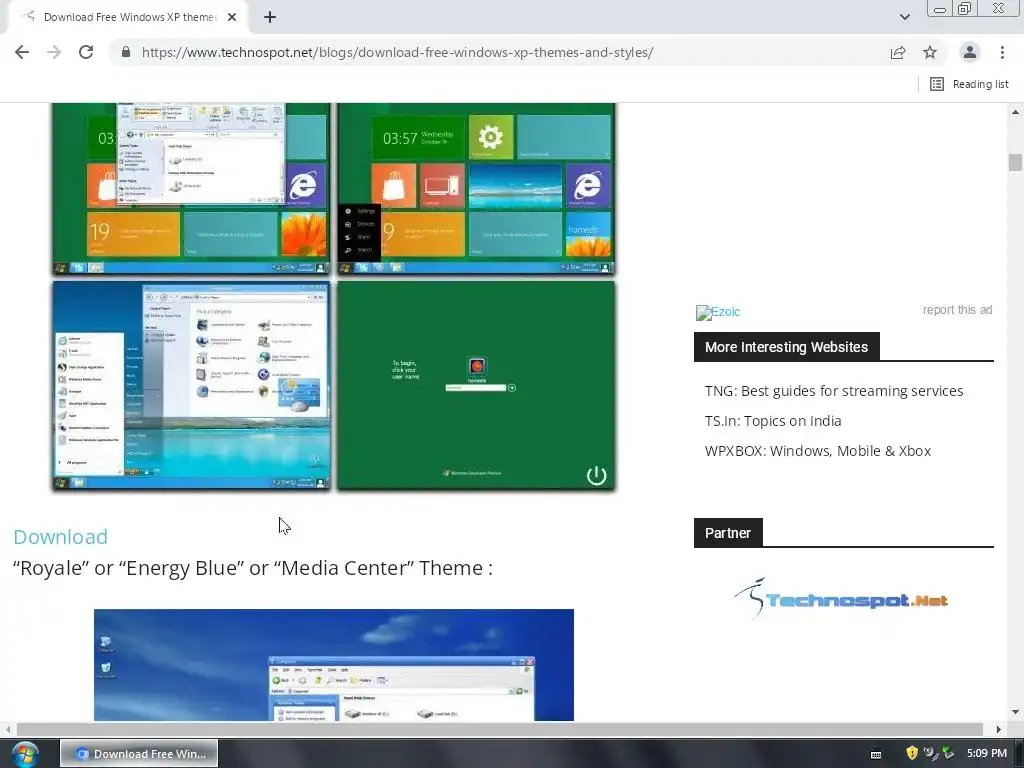1024x768 pixels.
Task: Click the Technospot.Net partner logo
Action: 842,598
